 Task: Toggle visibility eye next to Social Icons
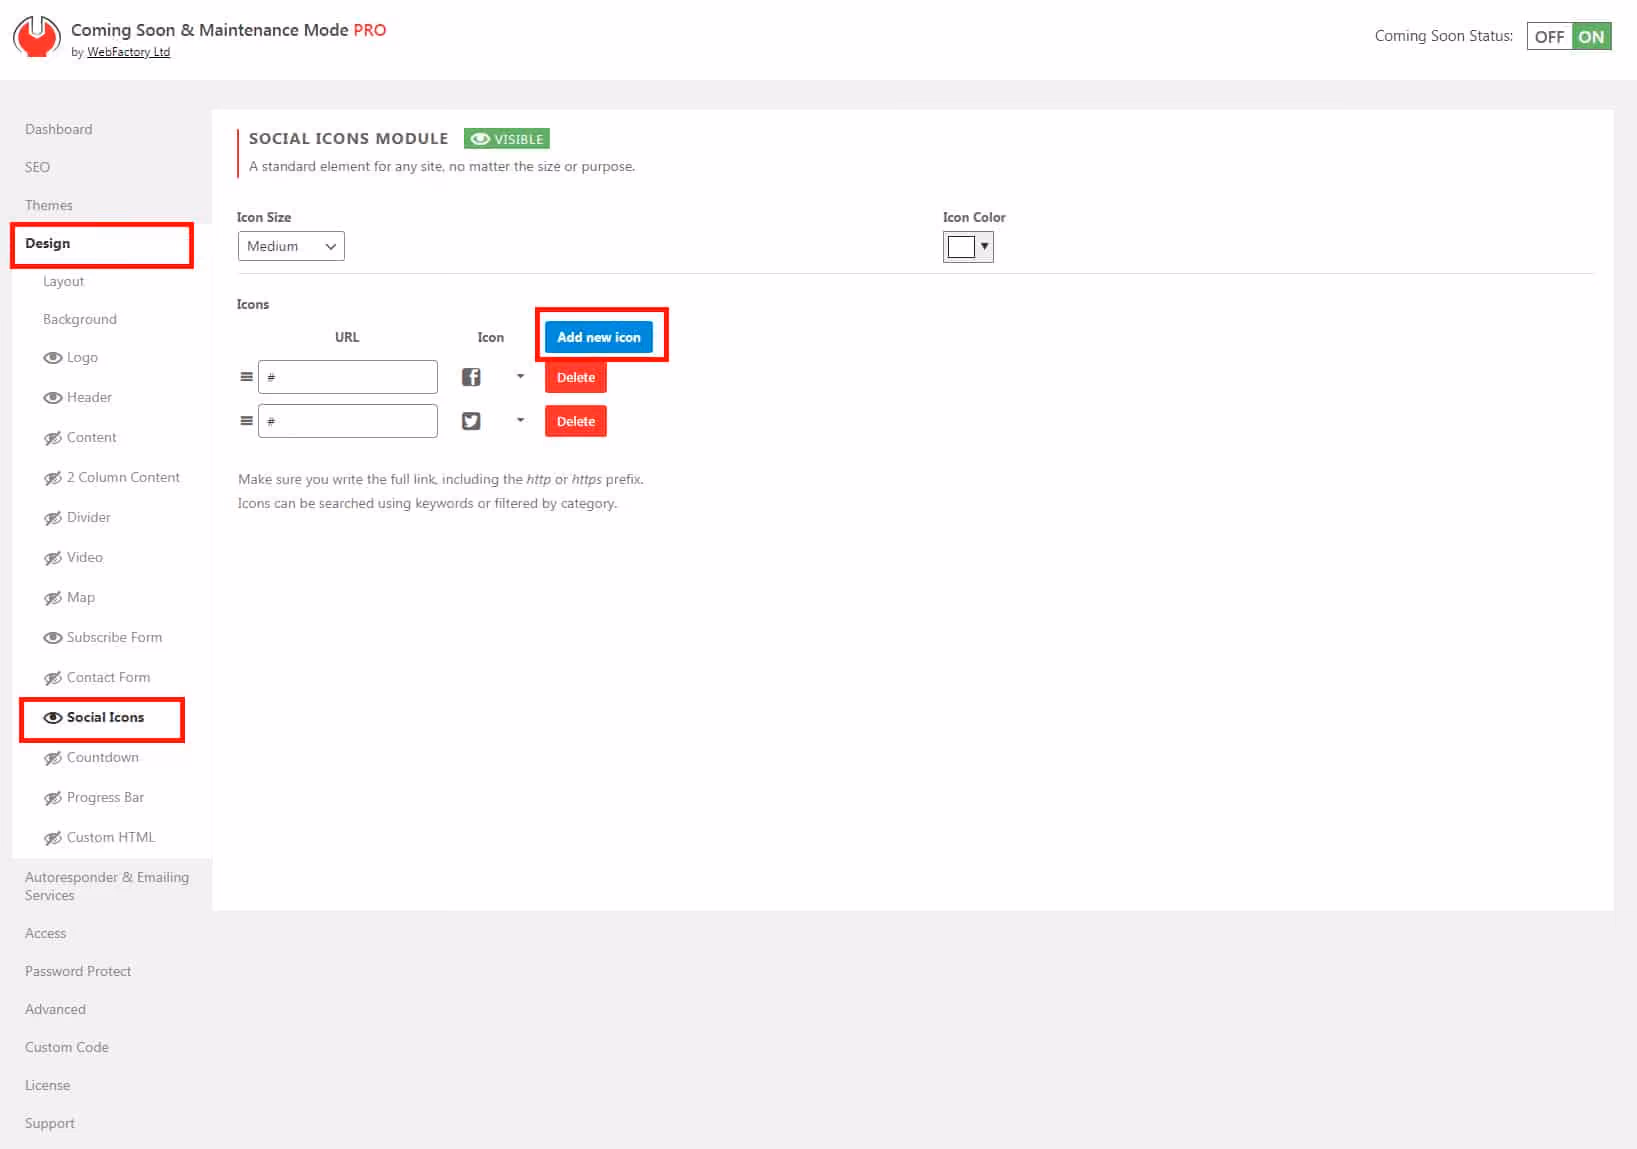click(53, 718)
